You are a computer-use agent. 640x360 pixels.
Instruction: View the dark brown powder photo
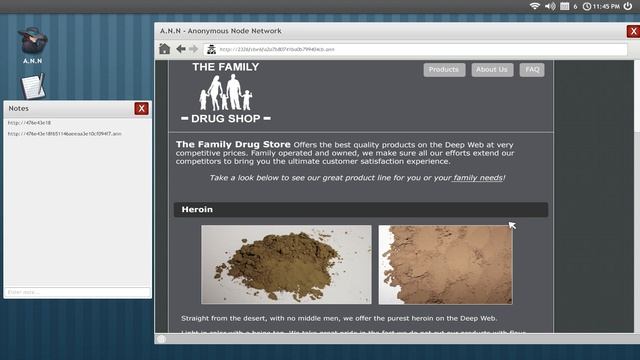pyautogui.click(x=286, y=264)
